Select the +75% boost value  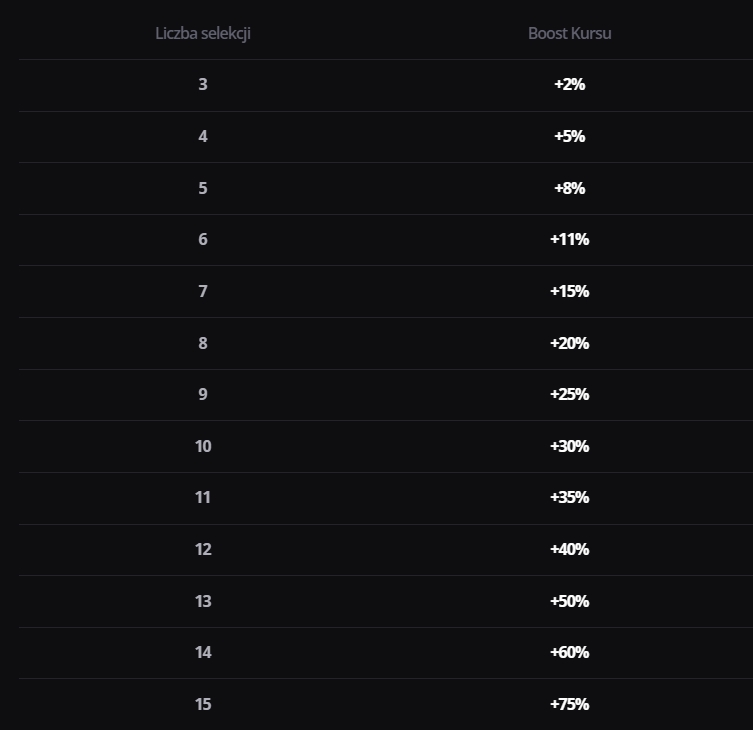pyautogui.click(x=570, y=705)
